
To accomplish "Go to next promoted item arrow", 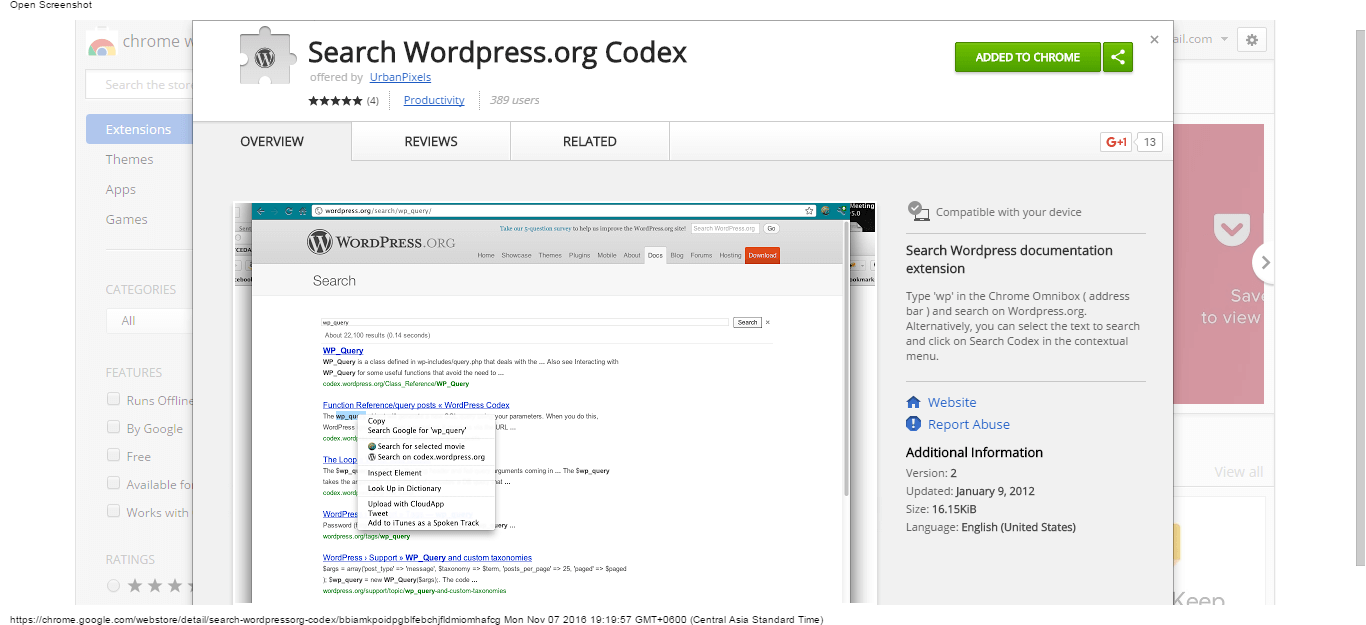I will (1264, 263).
